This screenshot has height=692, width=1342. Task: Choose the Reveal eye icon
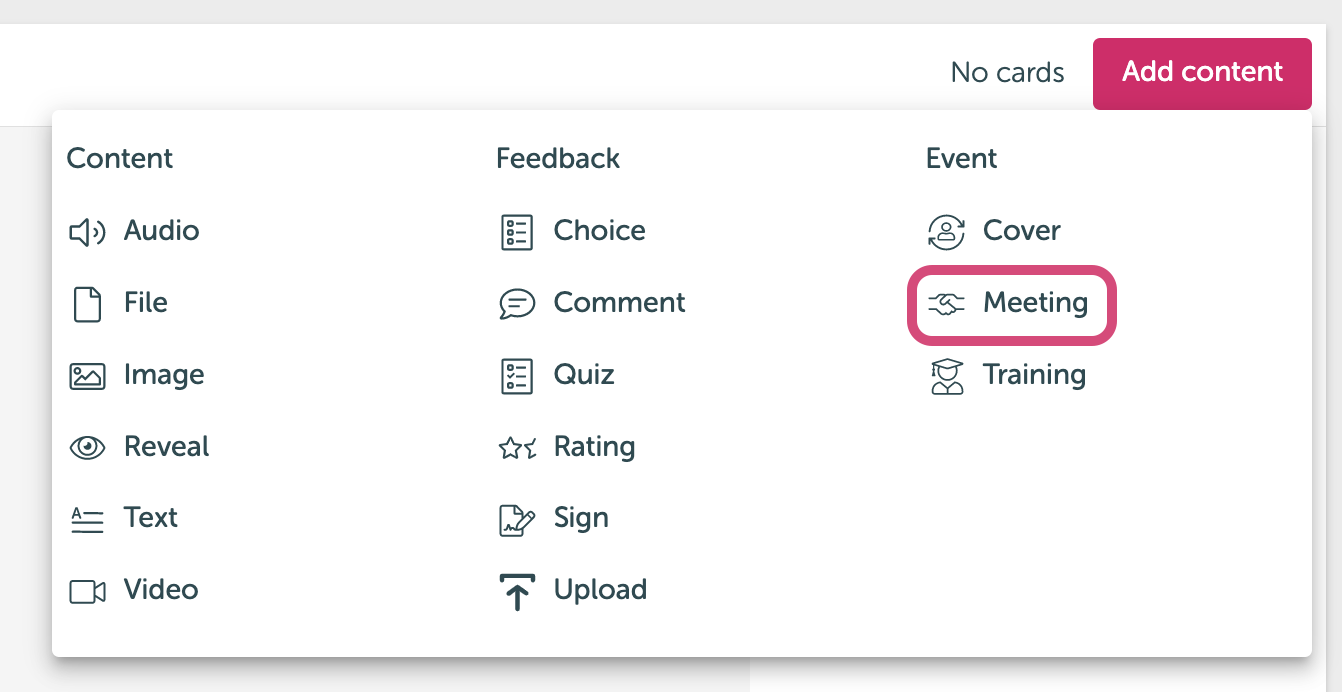tap(87, 448)
